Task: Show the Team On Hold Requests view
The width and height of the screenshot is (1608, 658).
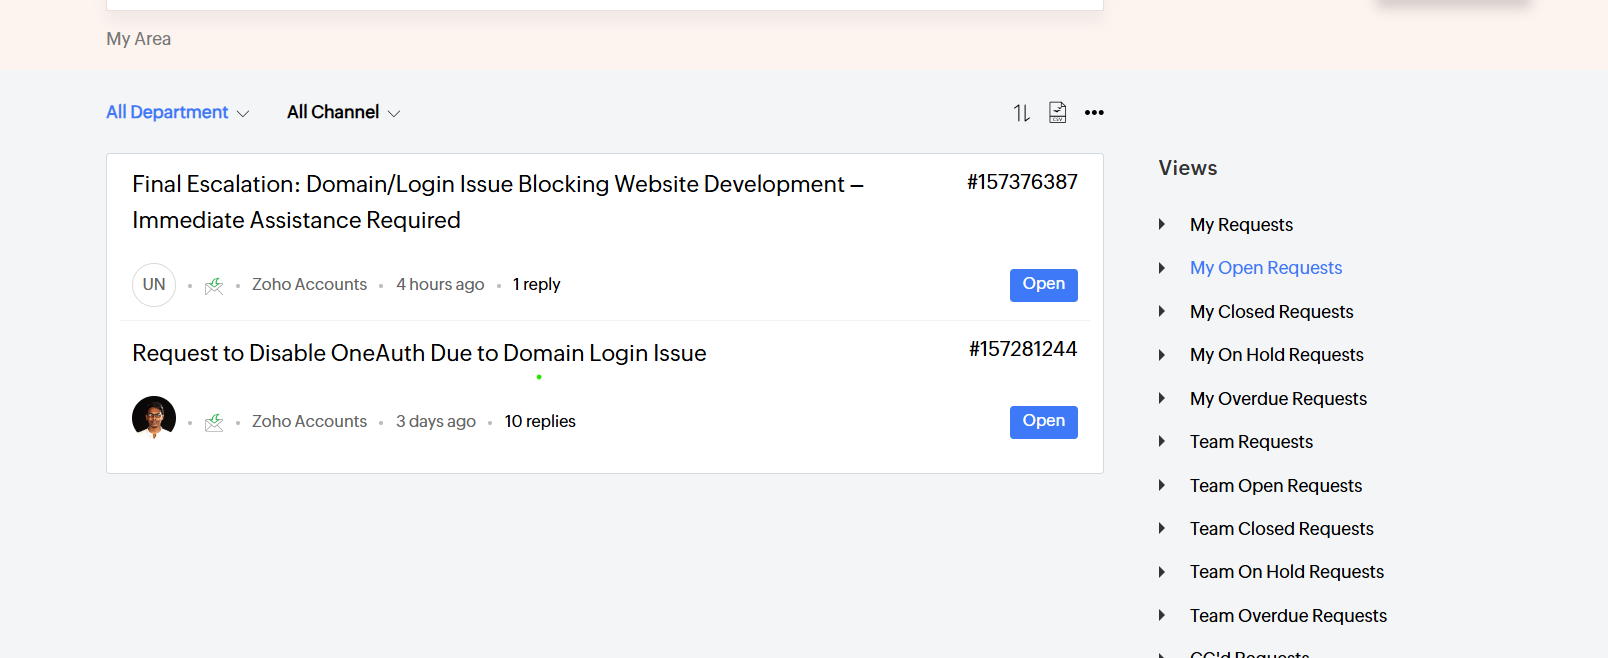Action: [1286, 572]
